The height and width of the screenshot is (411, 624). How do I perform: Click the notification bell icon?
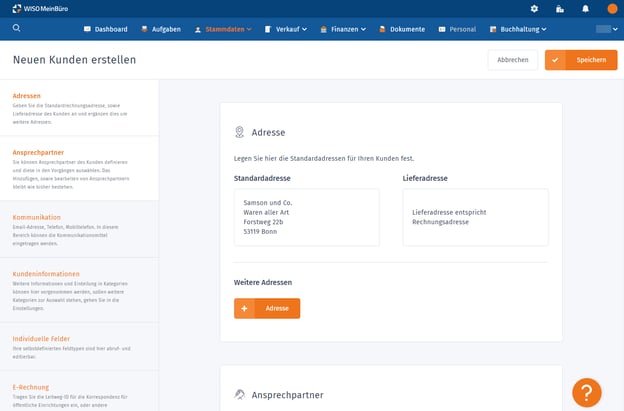pos(585,9)
